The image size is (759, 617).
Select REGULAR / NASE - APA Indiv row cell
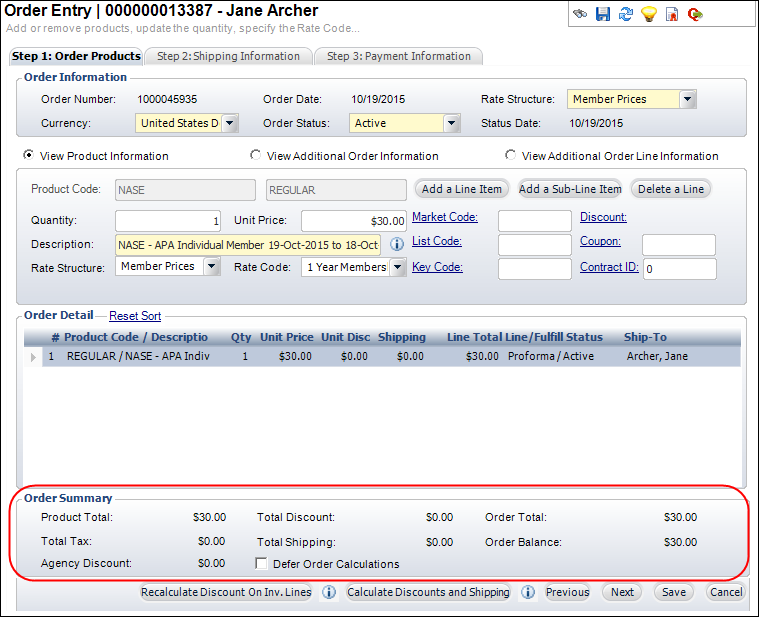(138, 356)
